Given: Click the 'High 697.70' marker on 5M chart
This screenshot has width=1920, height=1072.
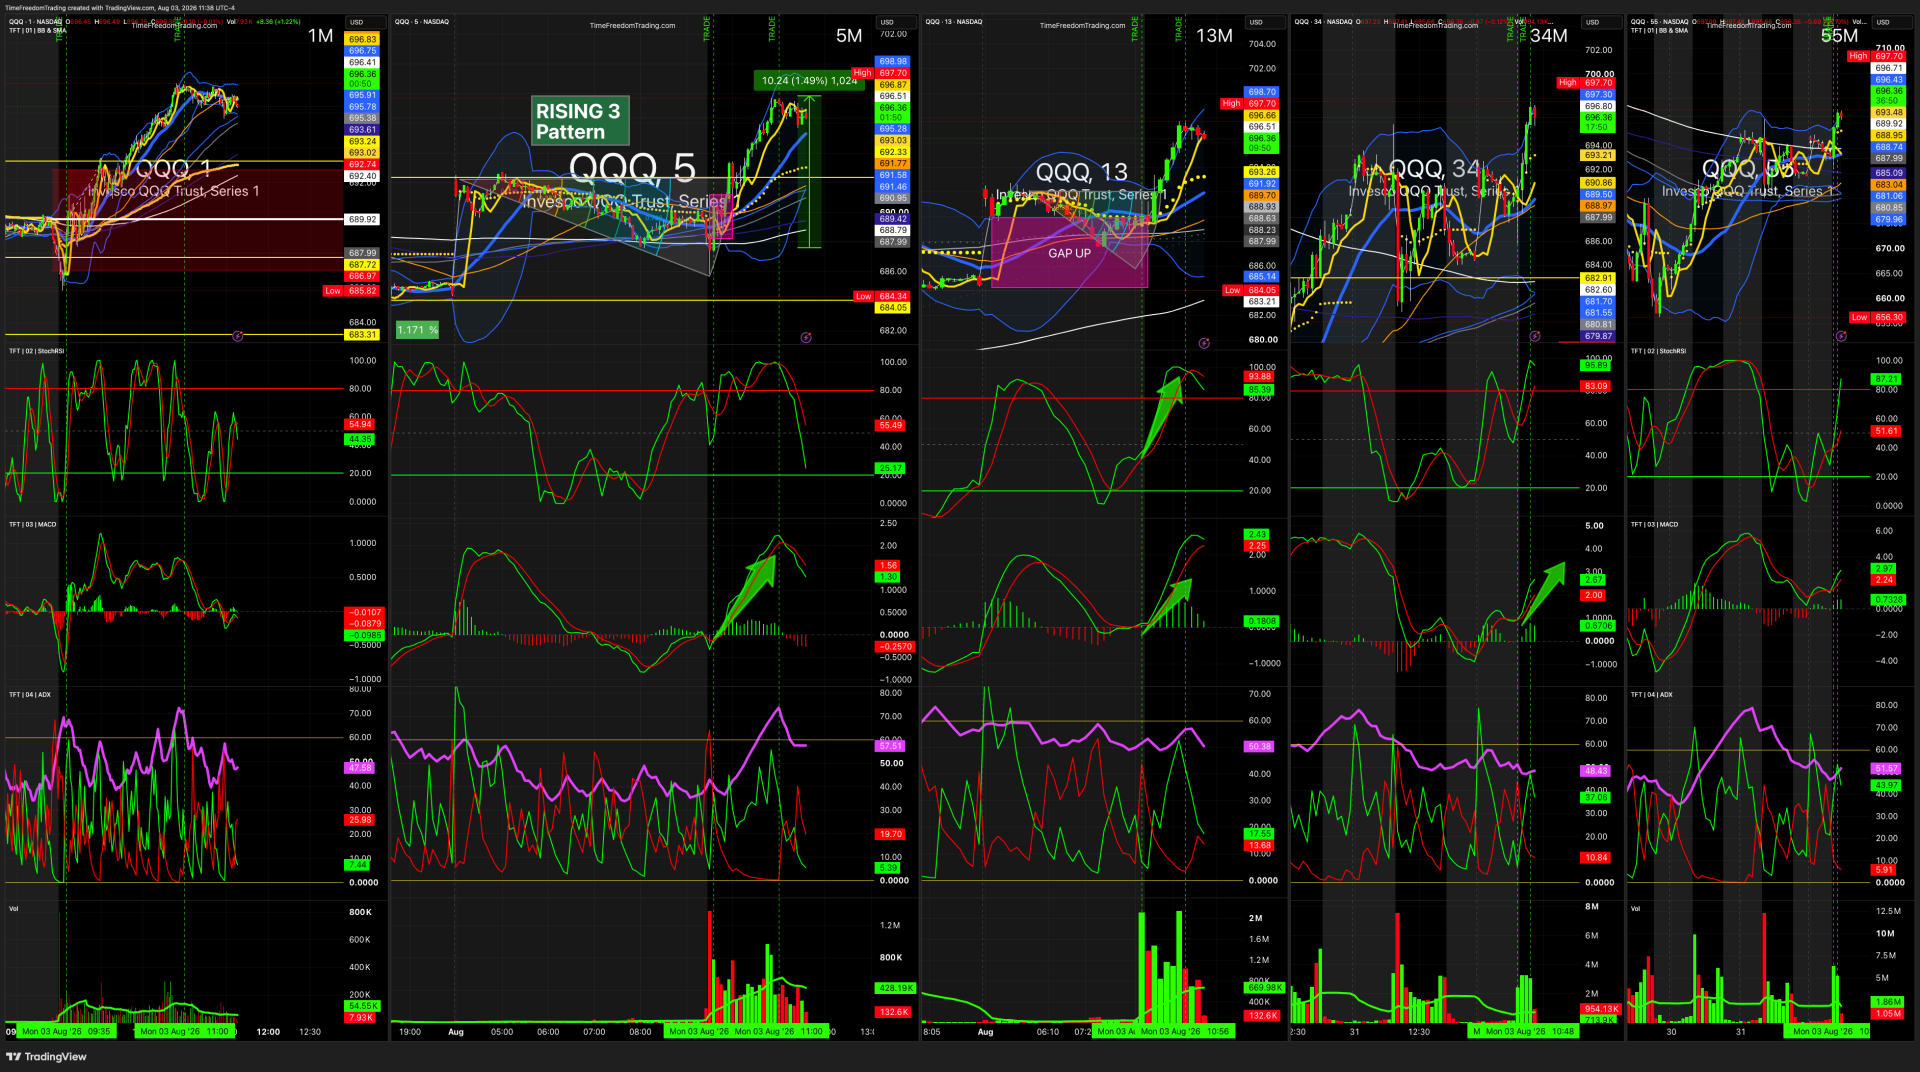Looking at the screenshot, I should coord(881,73).
